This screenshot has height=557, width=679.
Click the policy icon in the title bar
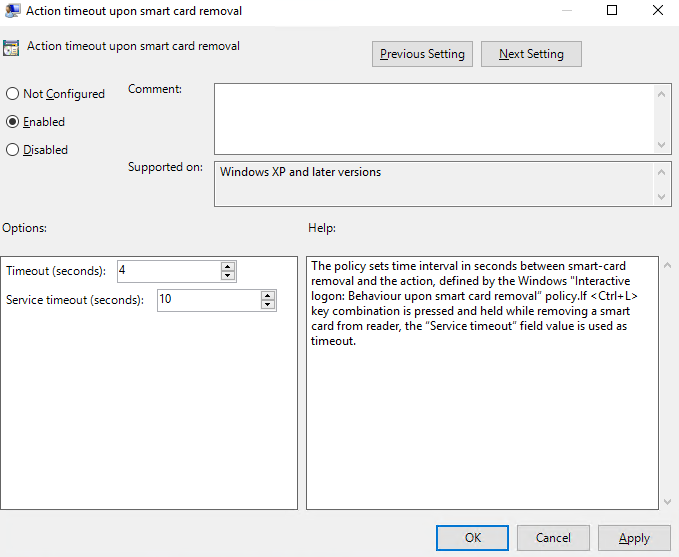coord(13,11)
